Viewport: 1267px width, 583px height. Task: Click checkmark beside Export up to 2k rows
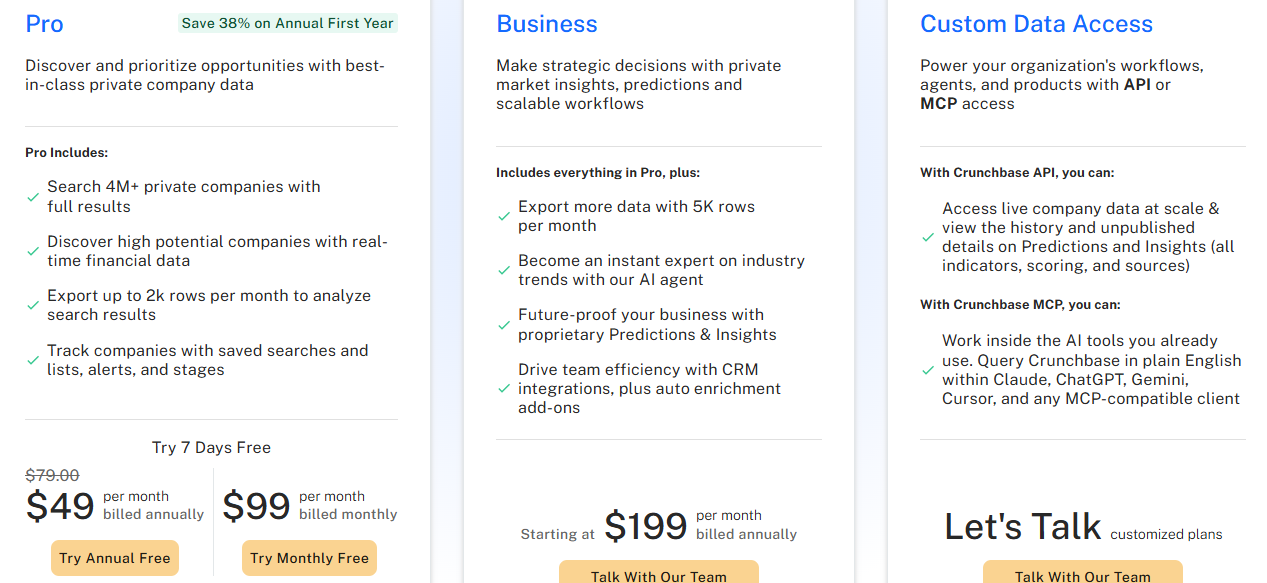33,306
